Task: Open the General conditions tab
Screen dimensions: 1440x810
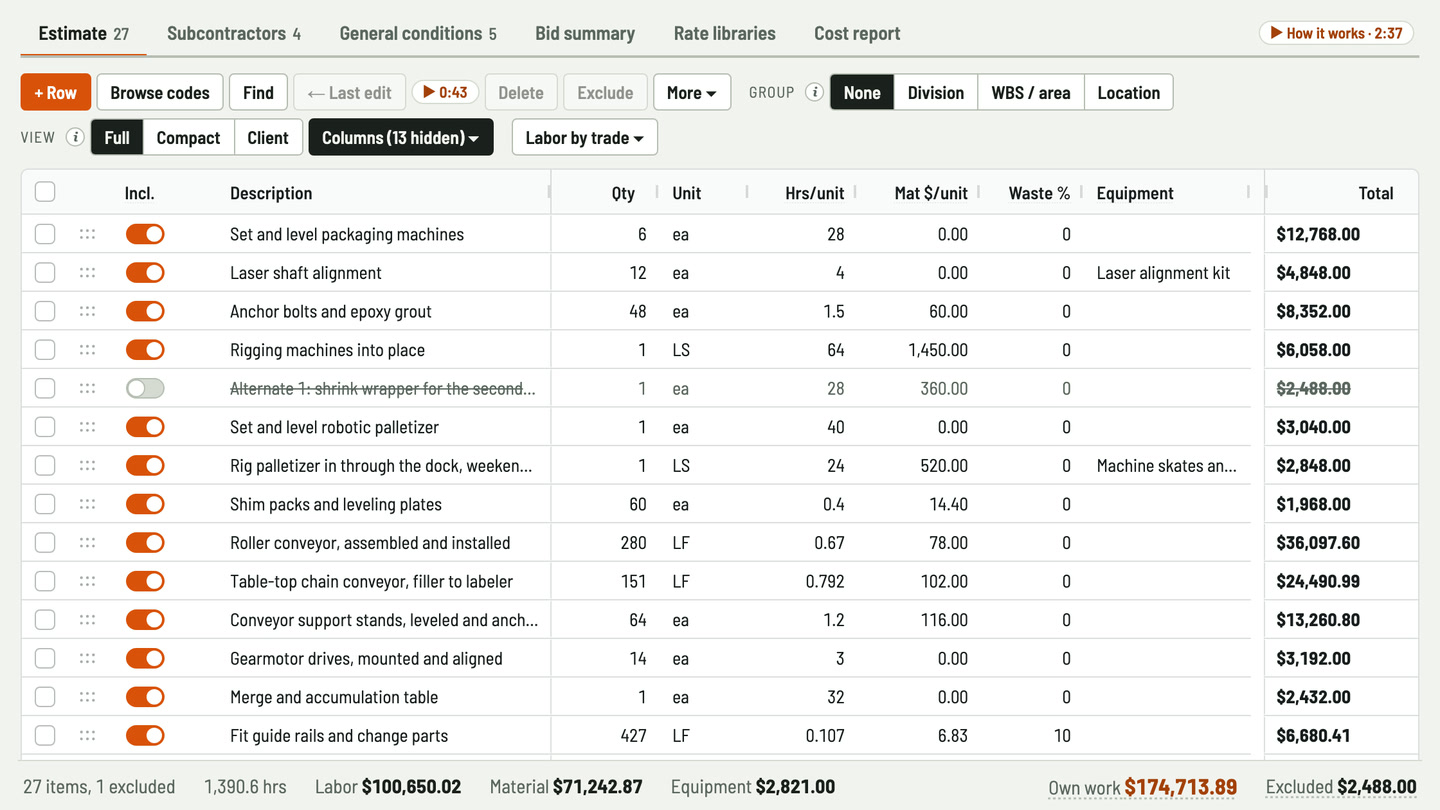Action: pos(418,33)
